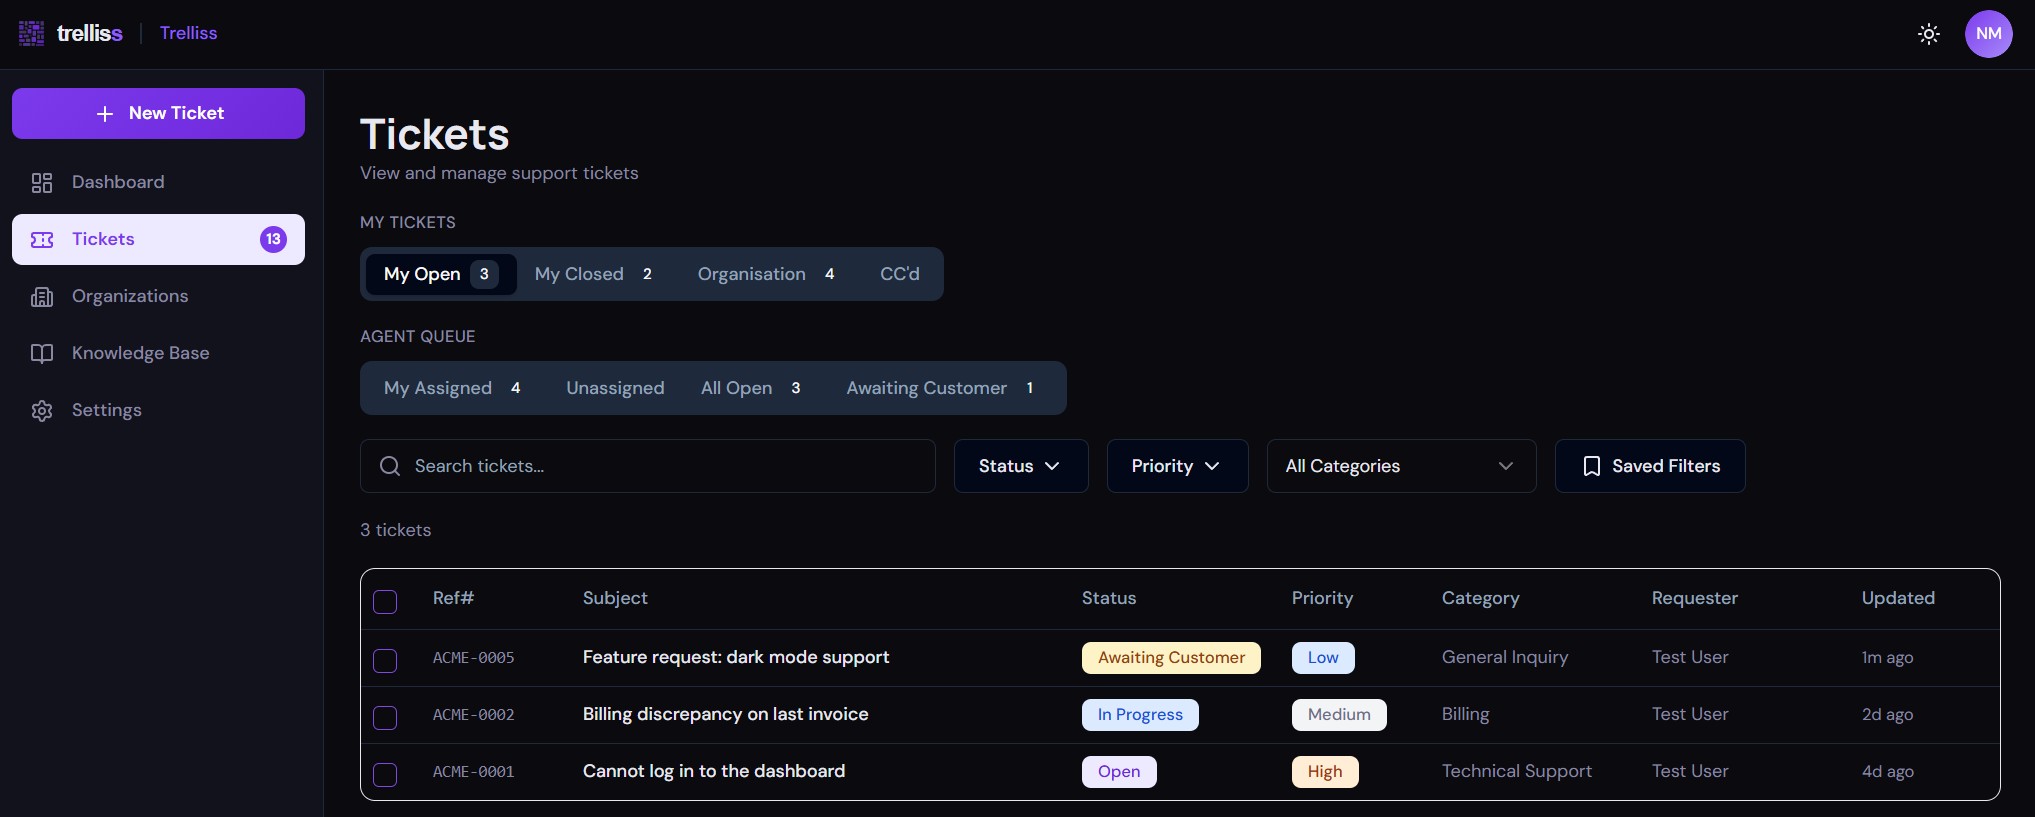Open Organizations via its building icon
Image resolution: width=2035 pixels, height=817 pixels.
pyautogui.click(x=42, y=297)
